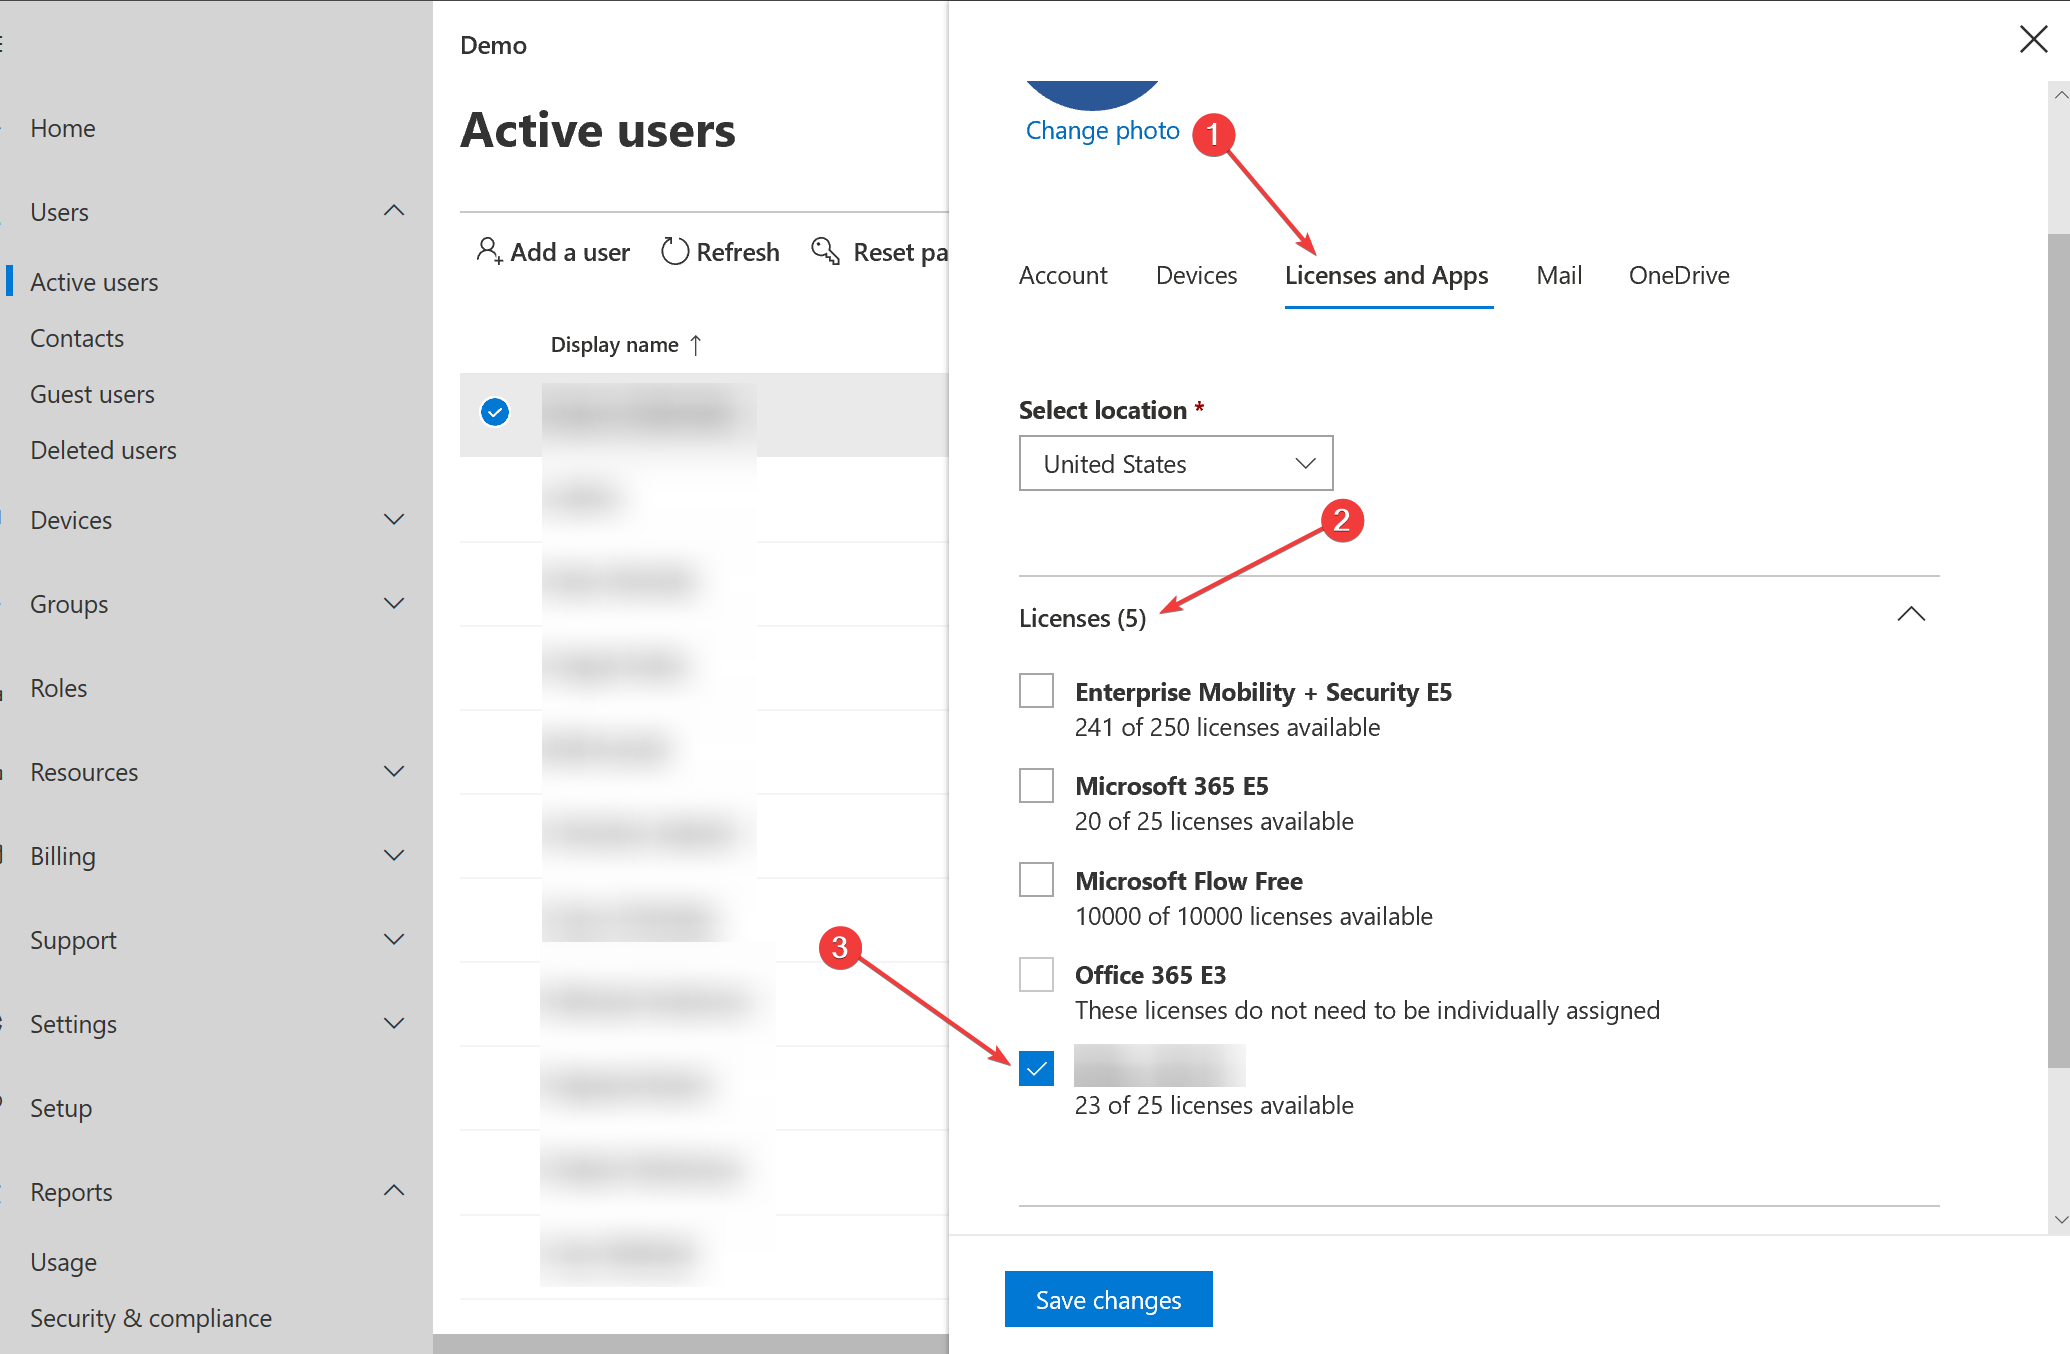The image size is (2070, 1354).
Task: Collapse the Licenses (5) section
Action: click(x=1912, y=613)
